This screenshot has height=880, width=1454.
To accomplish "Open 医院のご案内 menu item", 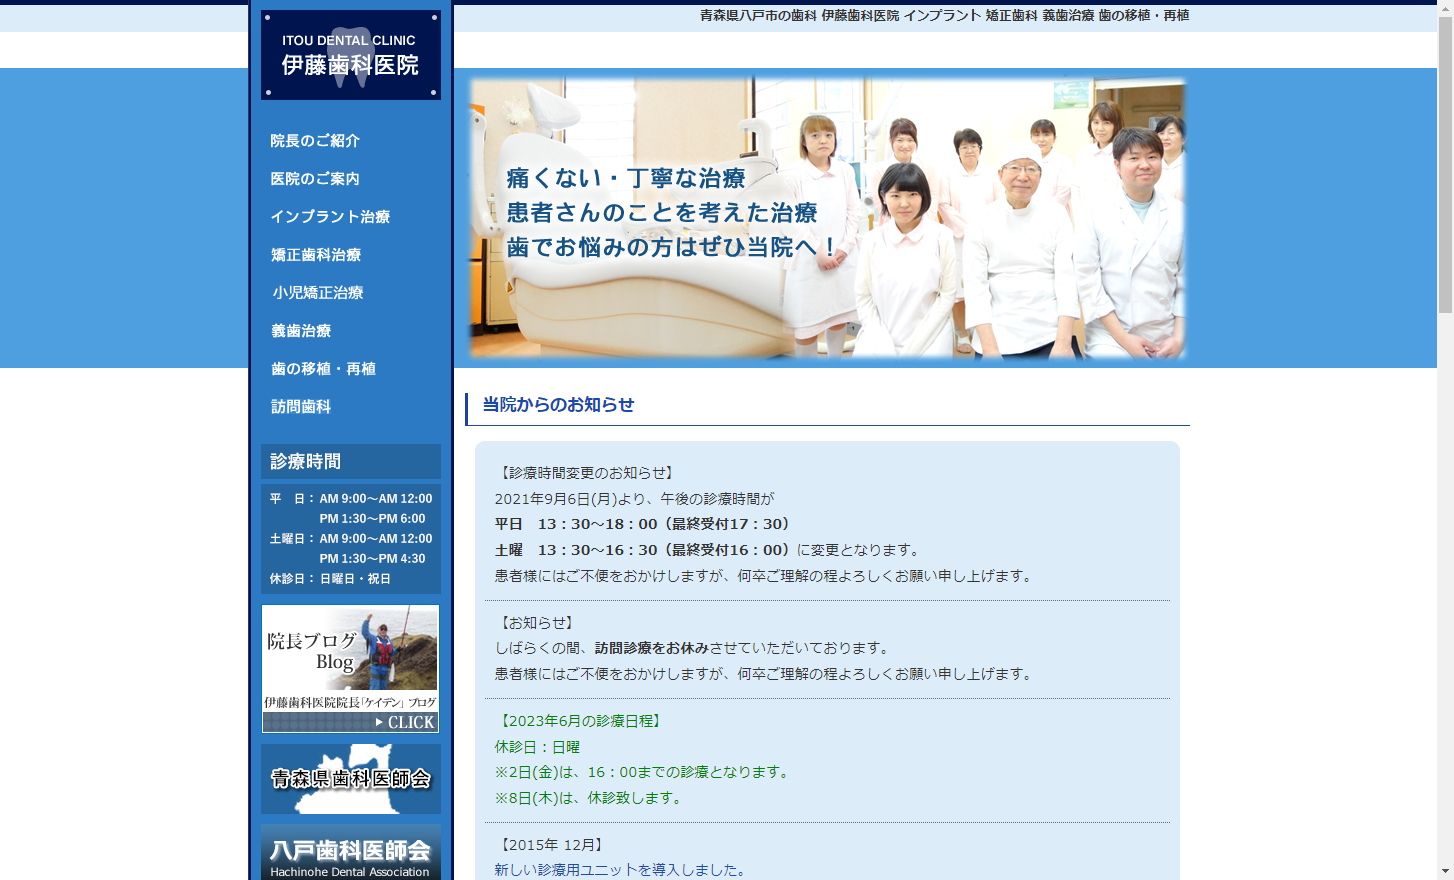I will point(315,179).
